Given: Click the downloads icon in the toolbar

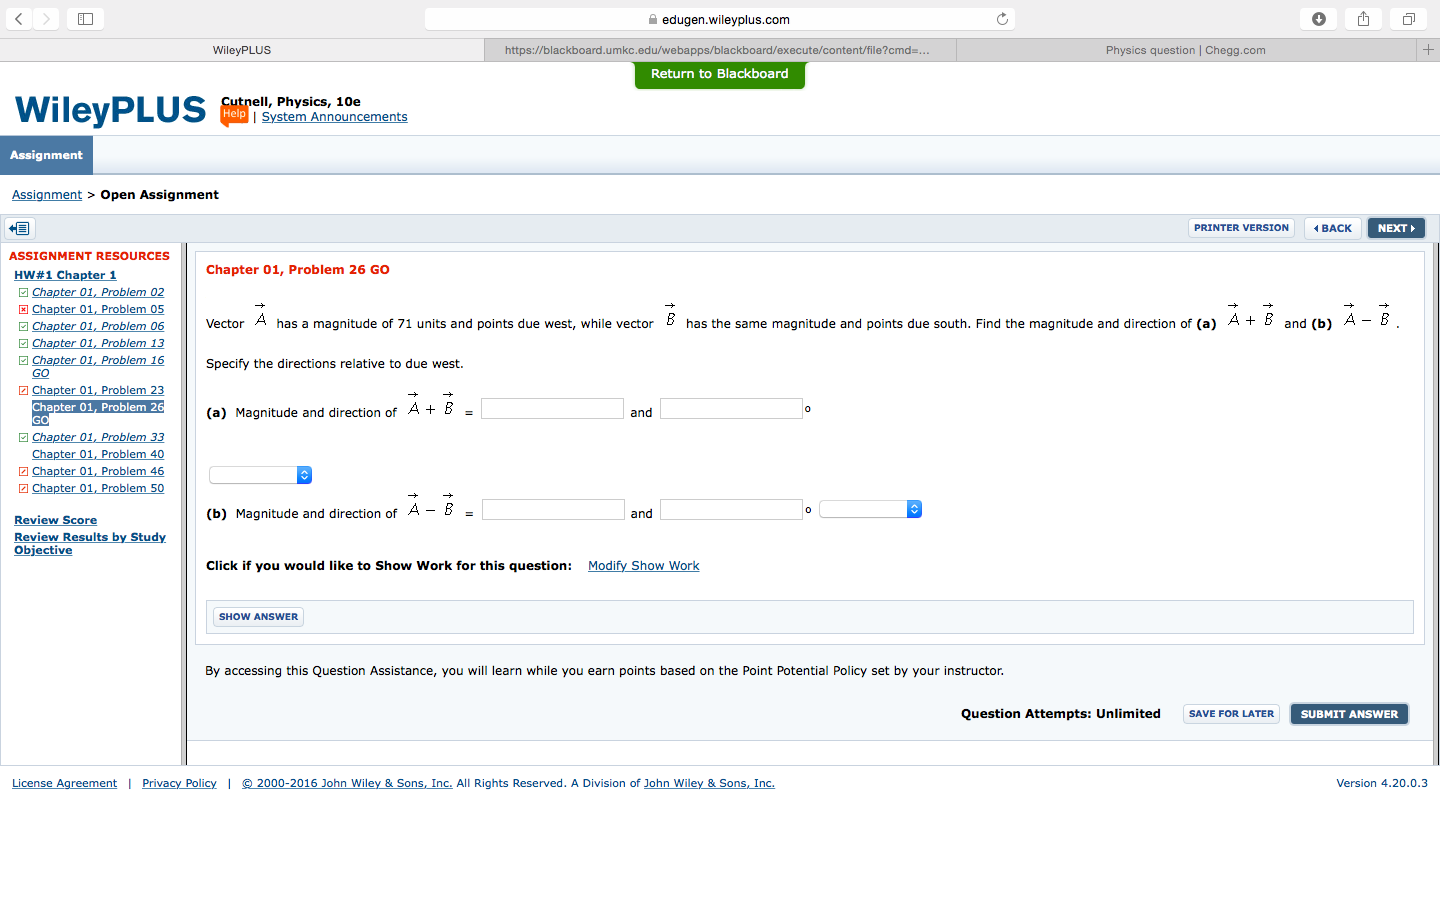Looking at the screenshot, I should tap(1318, 17).
